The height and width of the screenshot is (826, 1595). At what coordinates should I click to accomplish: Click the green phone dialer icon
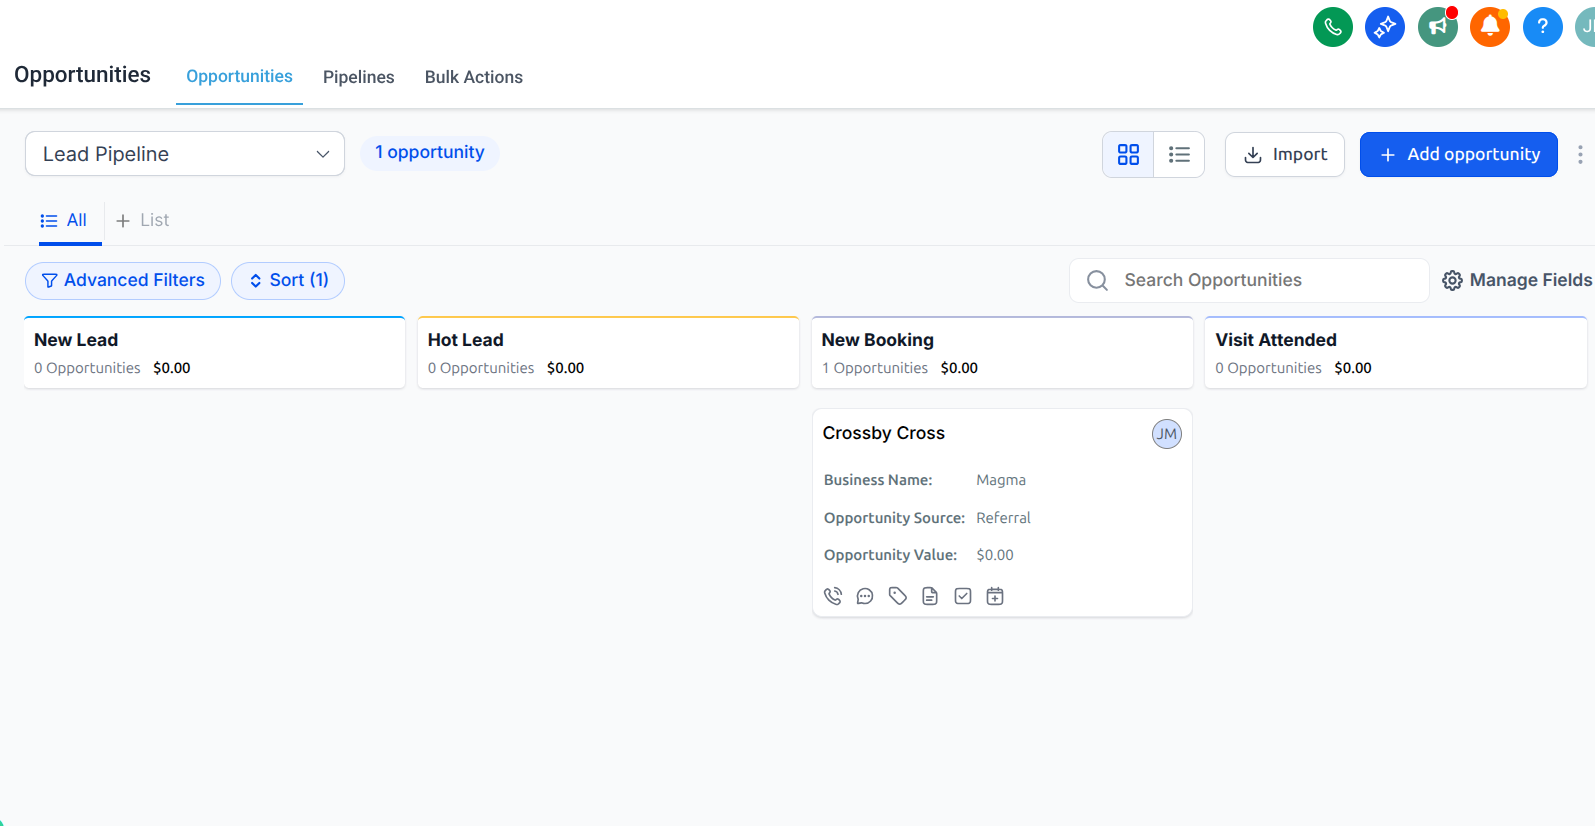(1332, 27)
